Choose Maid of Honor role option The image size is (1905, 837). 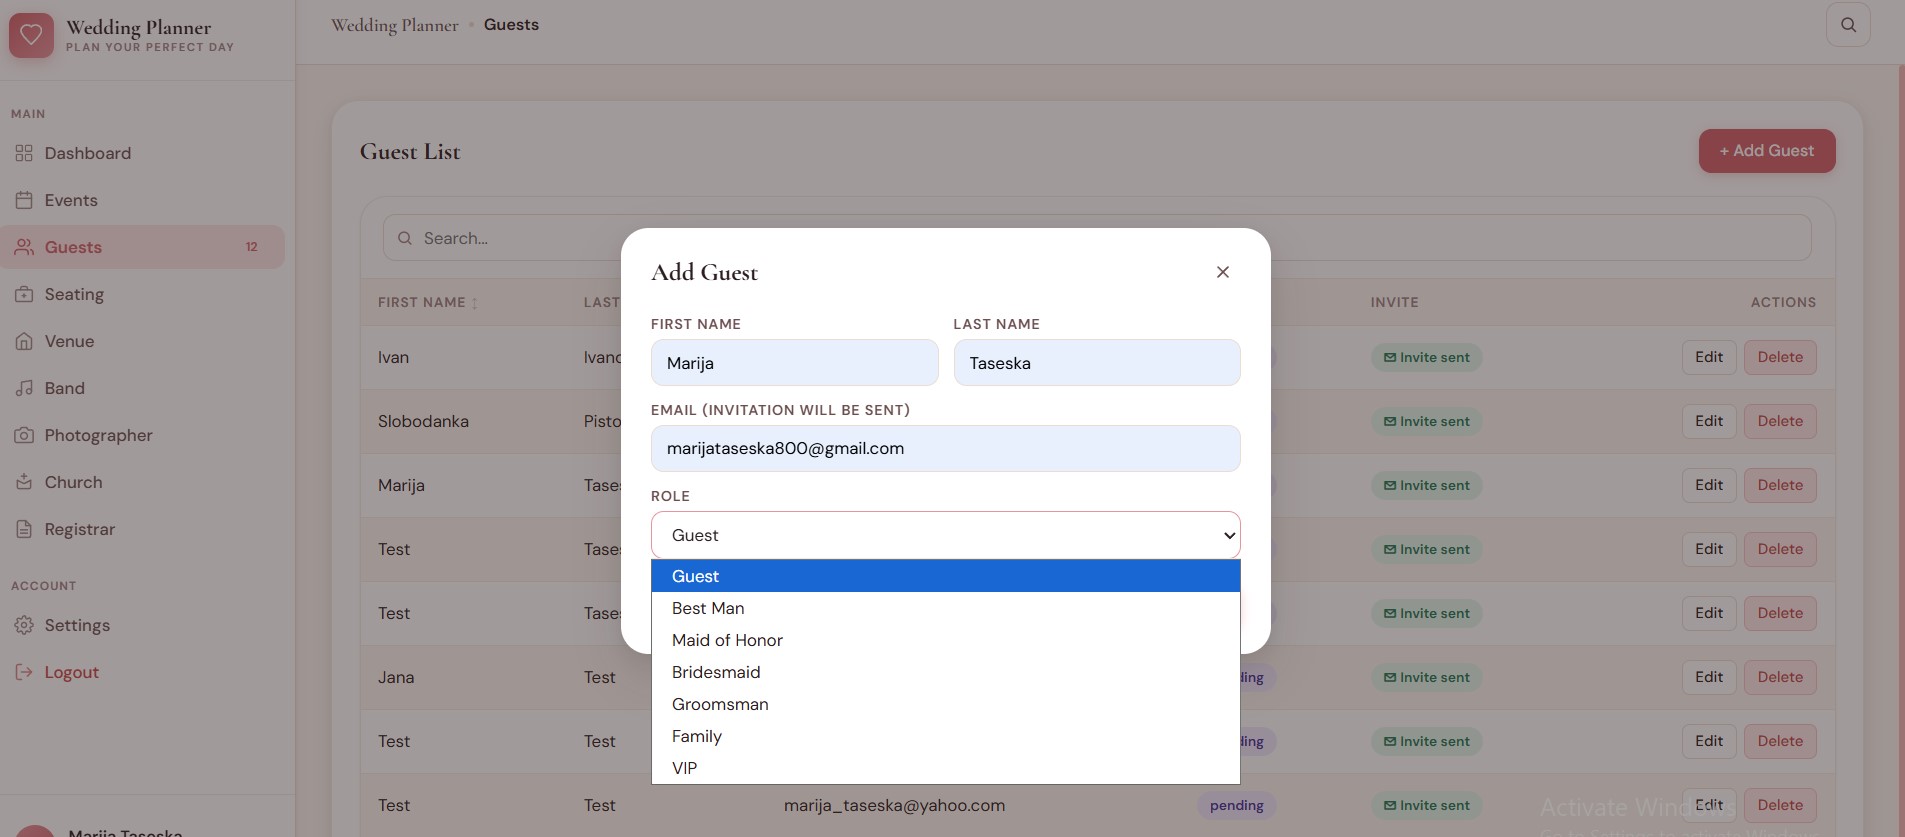727,640
